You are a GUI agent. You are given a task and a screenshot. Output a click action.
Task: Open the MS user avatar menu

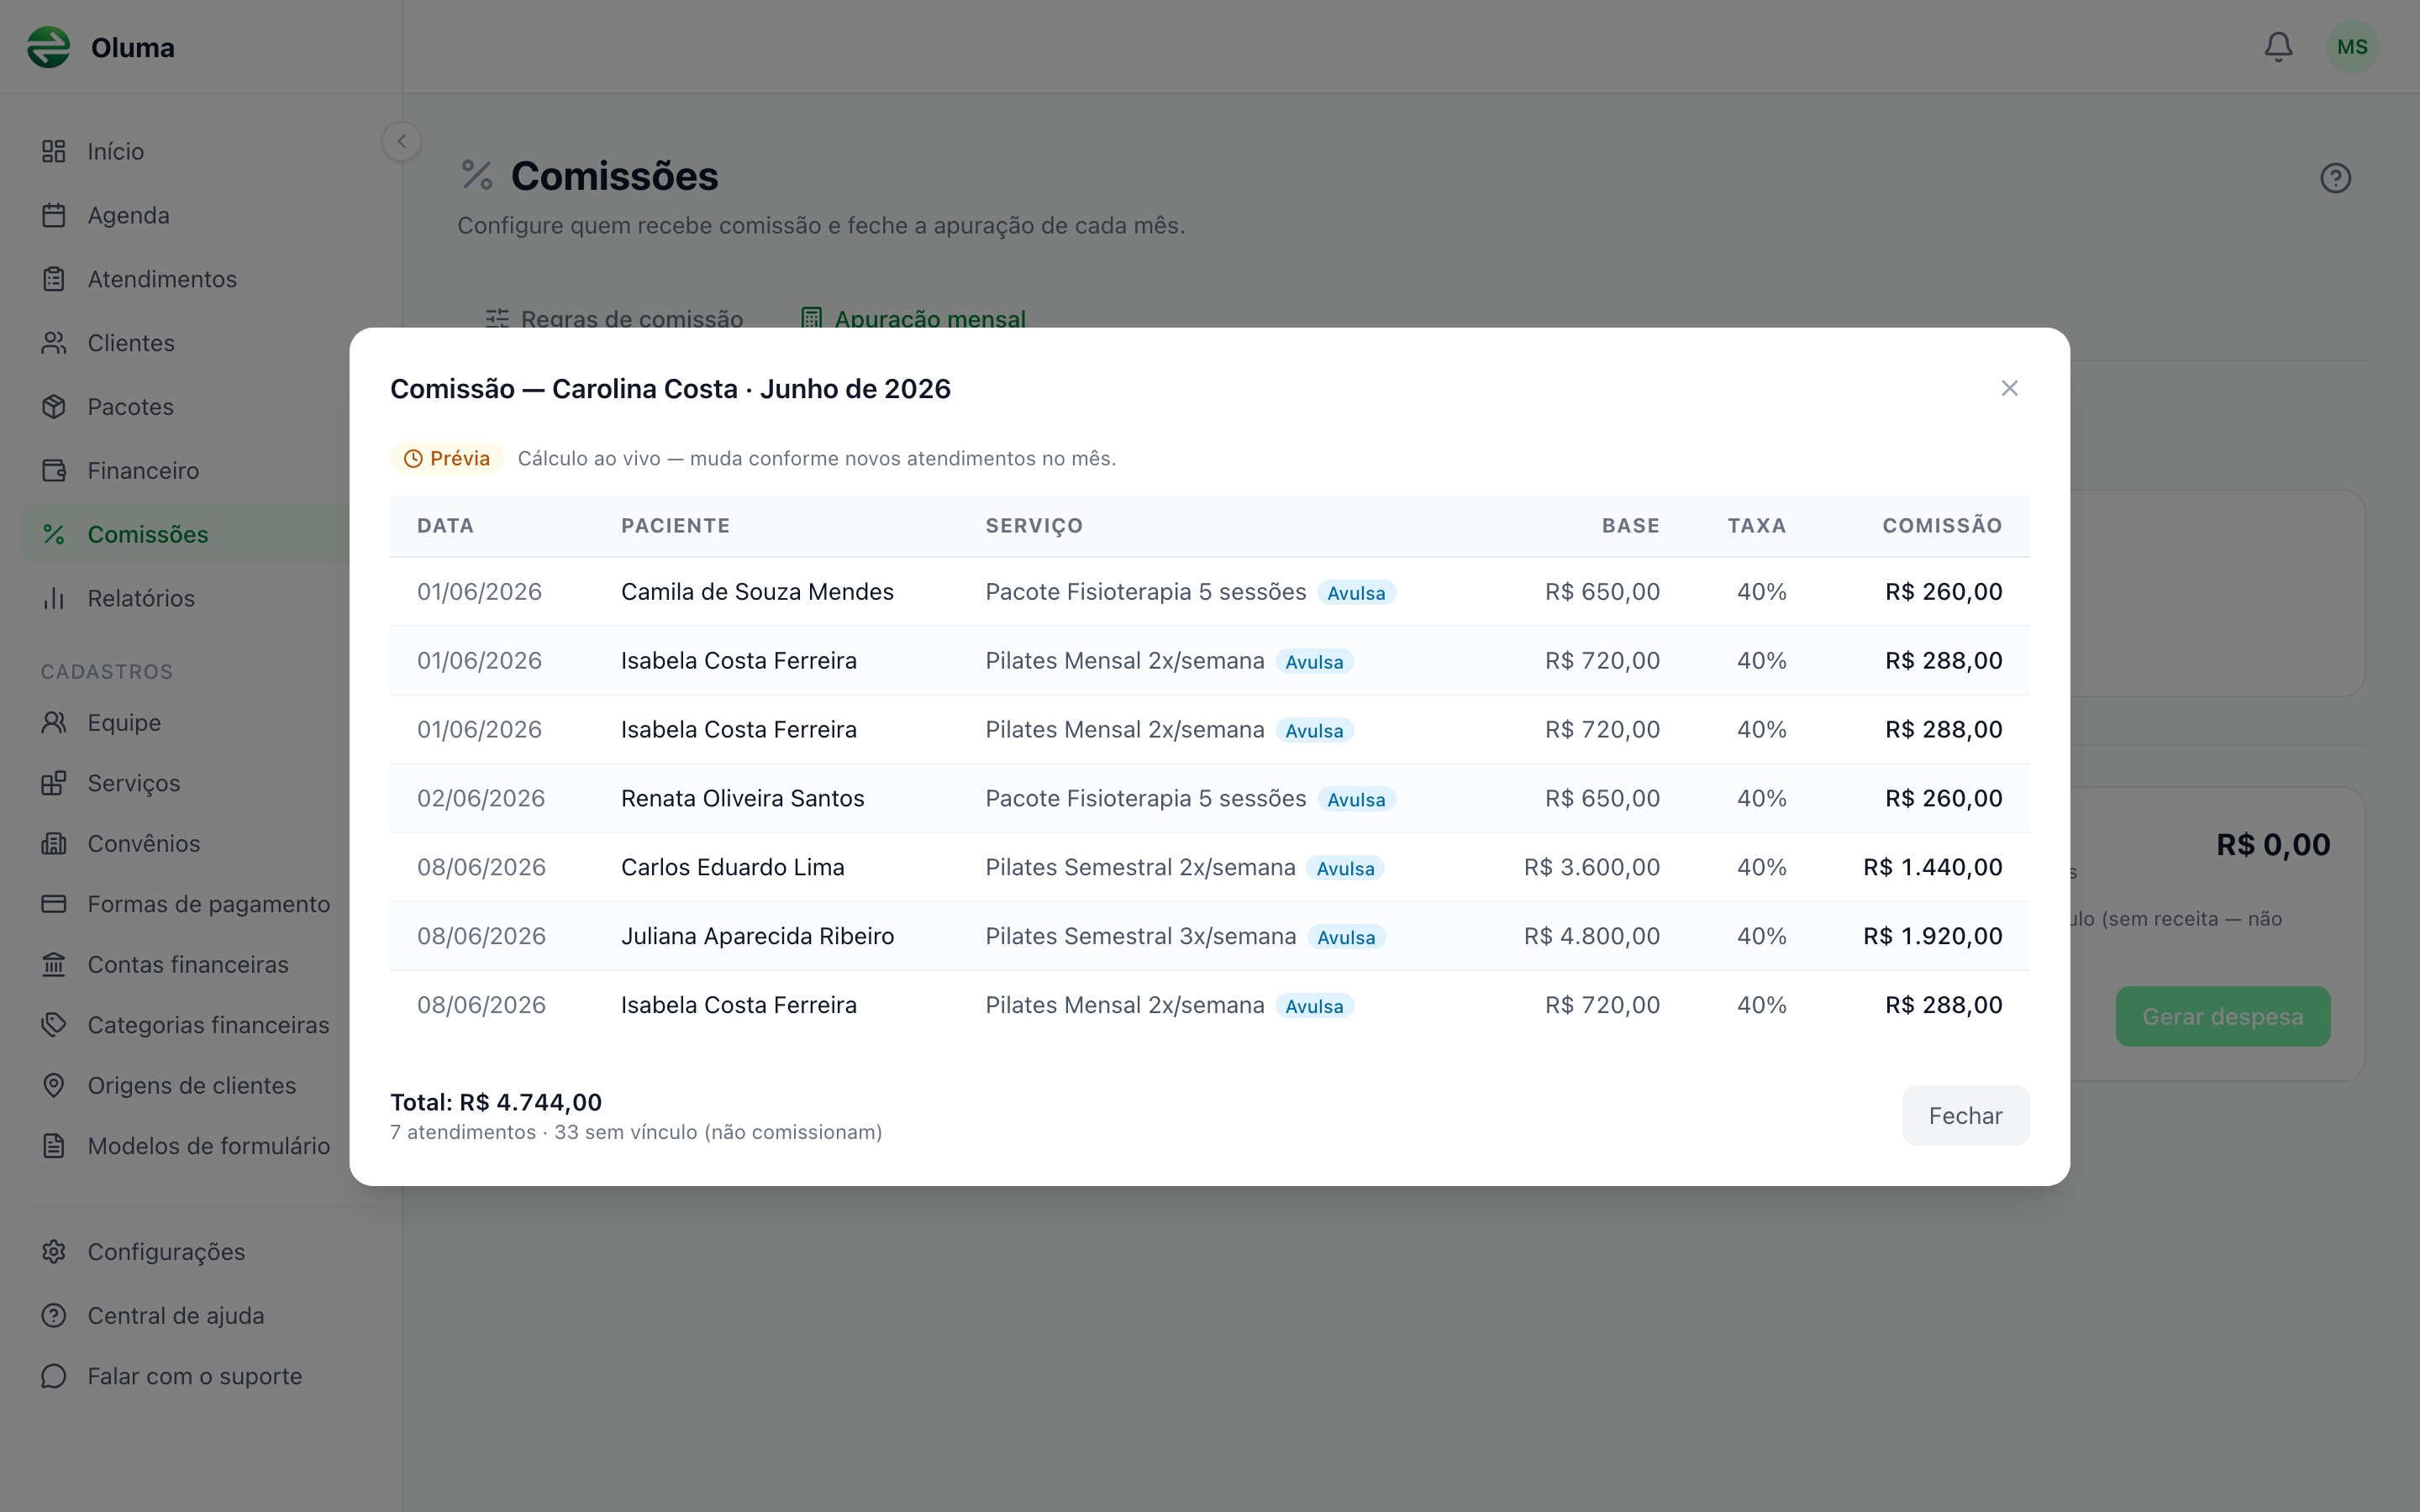pos(2352,47)
